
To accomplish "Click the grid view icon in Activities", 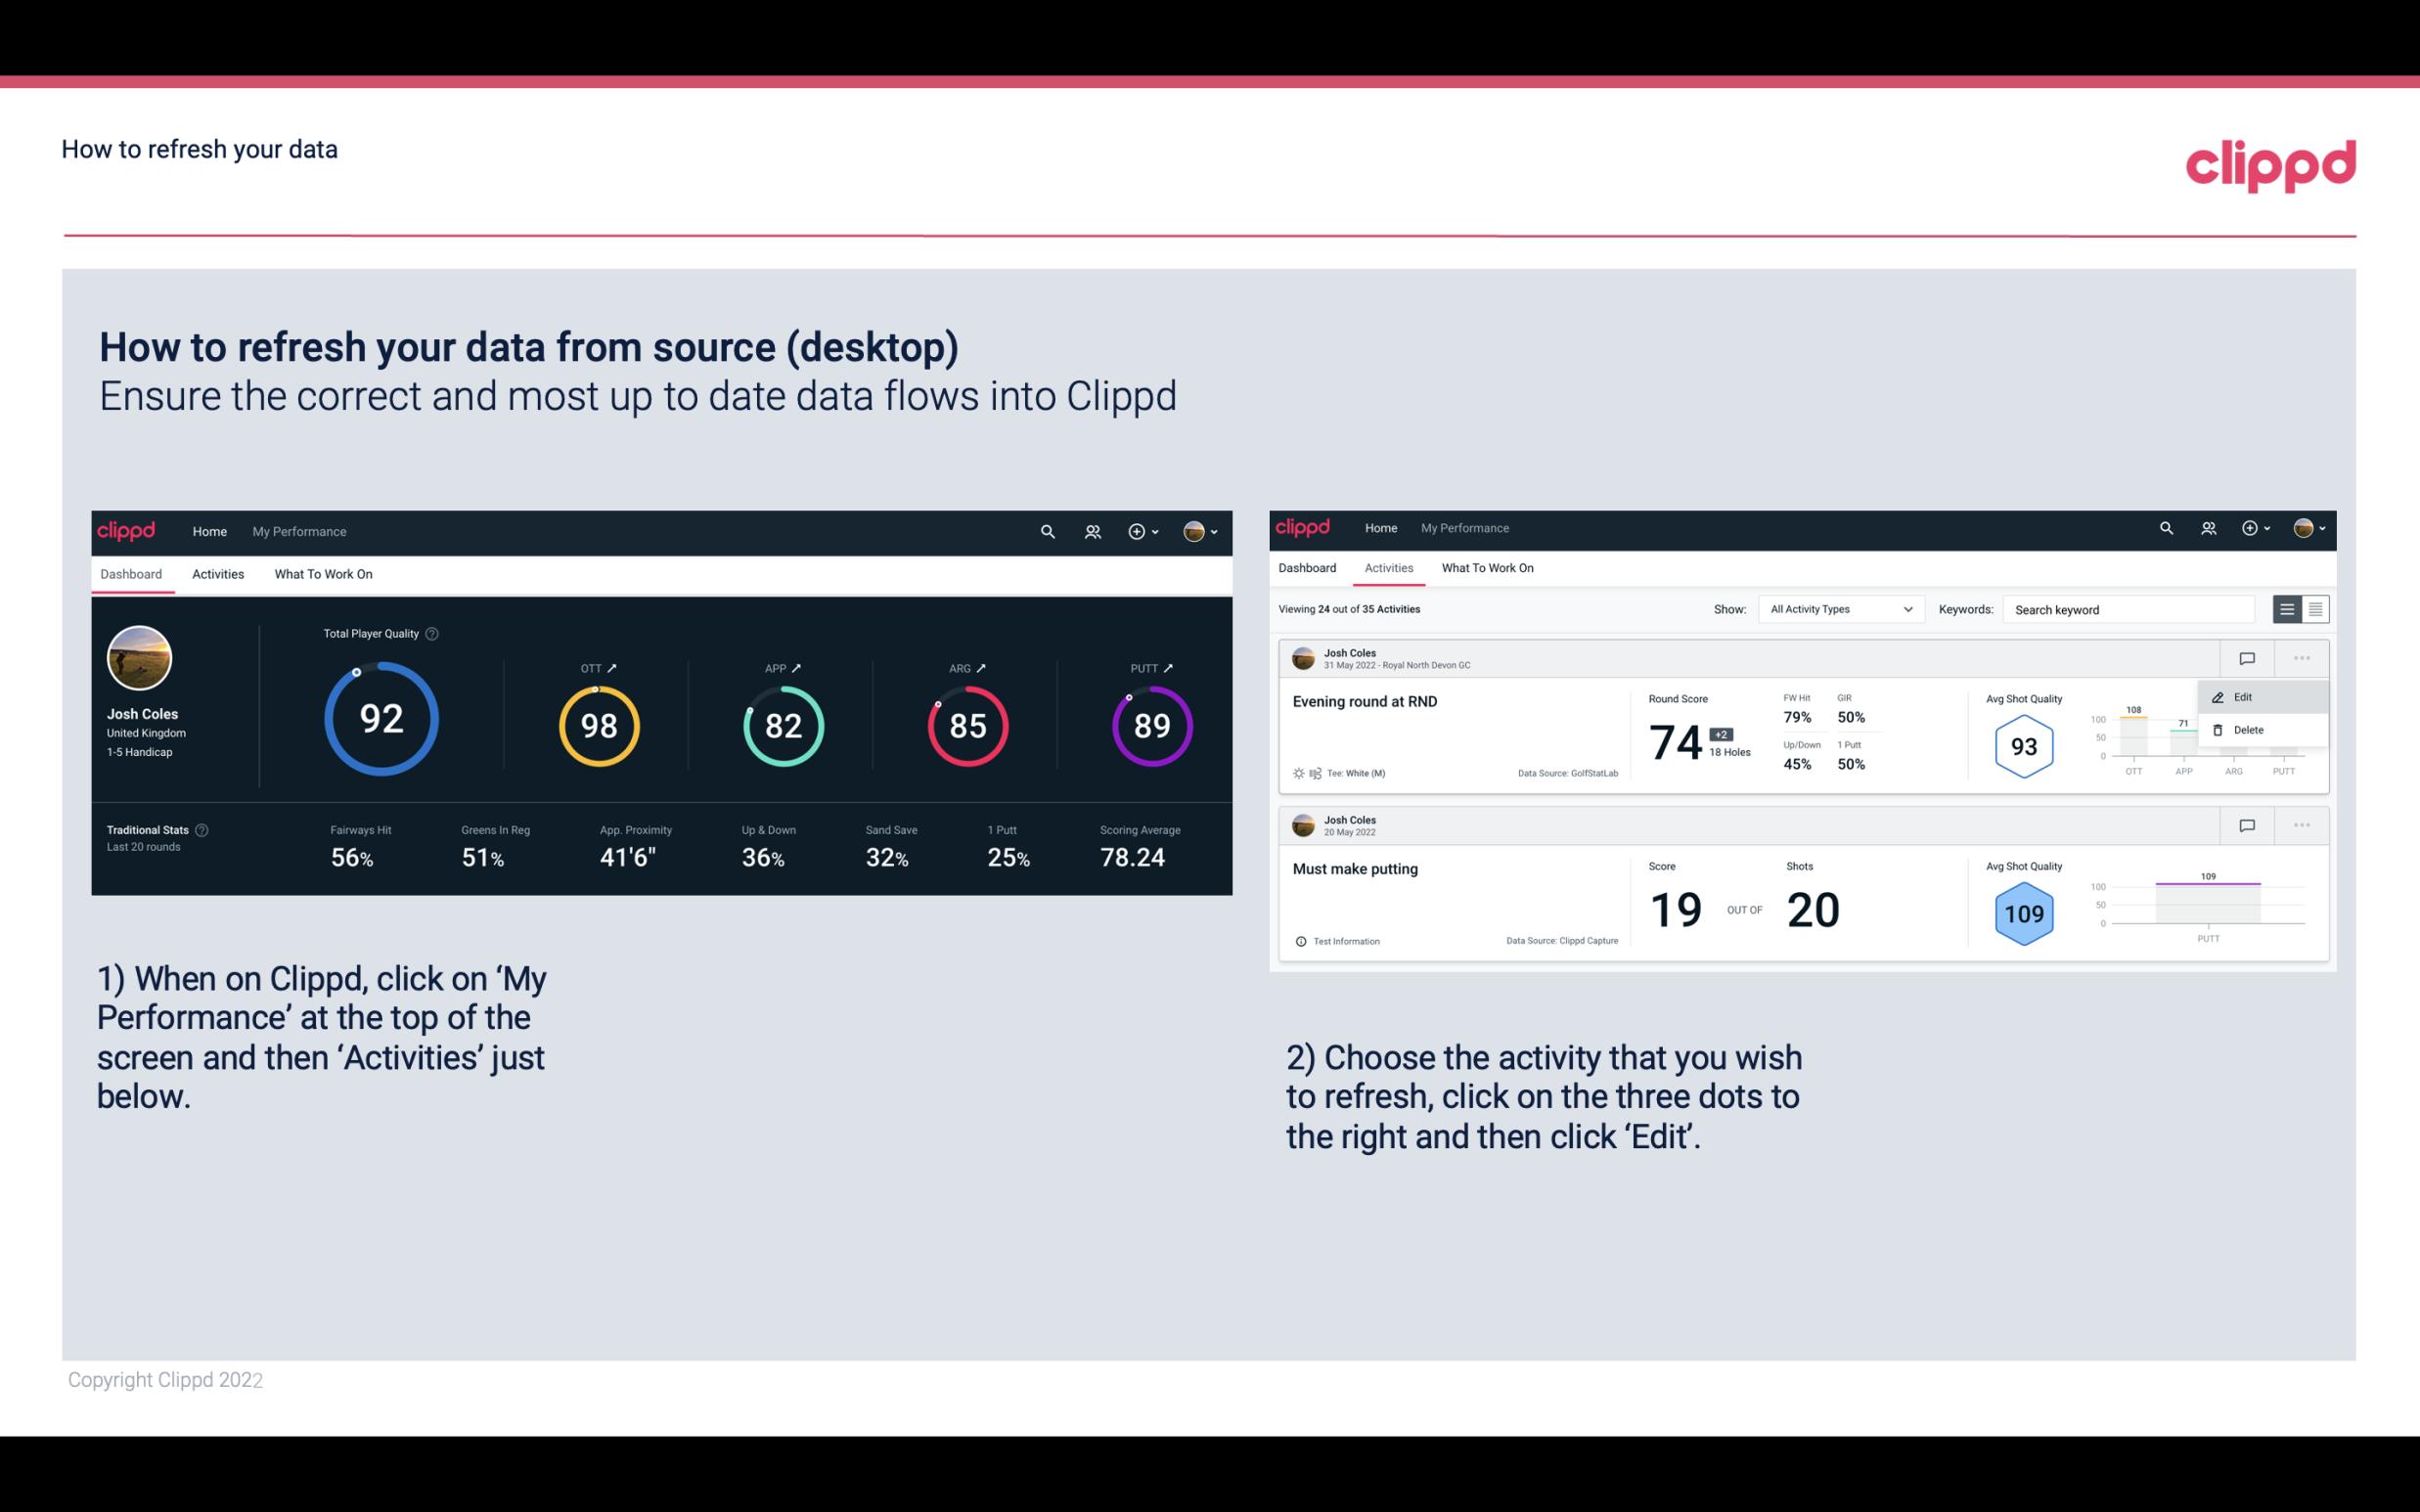I will click(2313, 608).
